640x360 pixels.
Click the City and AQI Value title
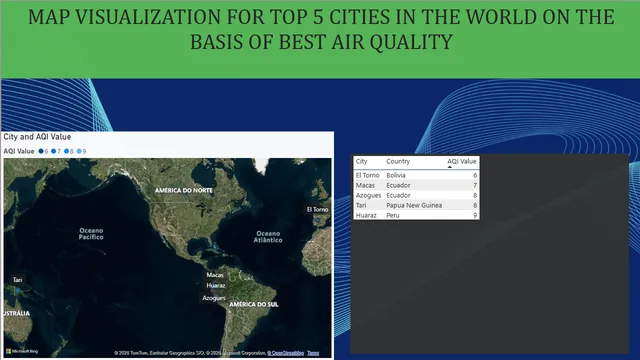37,137
